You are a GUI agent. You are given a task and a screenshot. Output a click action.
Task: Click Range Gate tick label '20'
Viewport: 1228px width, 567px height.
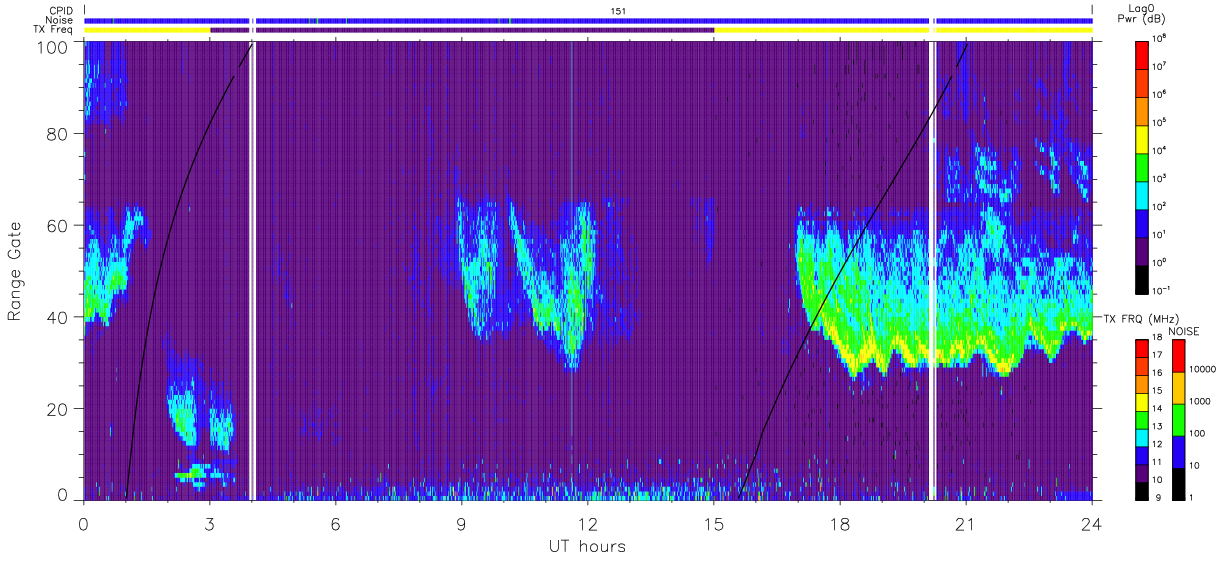[x=56, y=409]
